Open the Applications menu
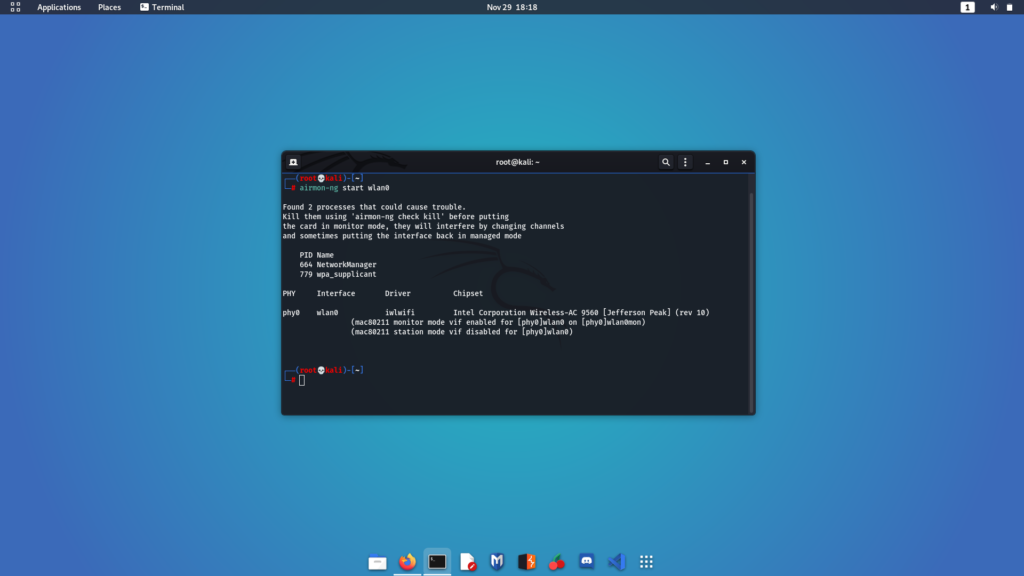The image size is (1024, 576). coord(59,7)
